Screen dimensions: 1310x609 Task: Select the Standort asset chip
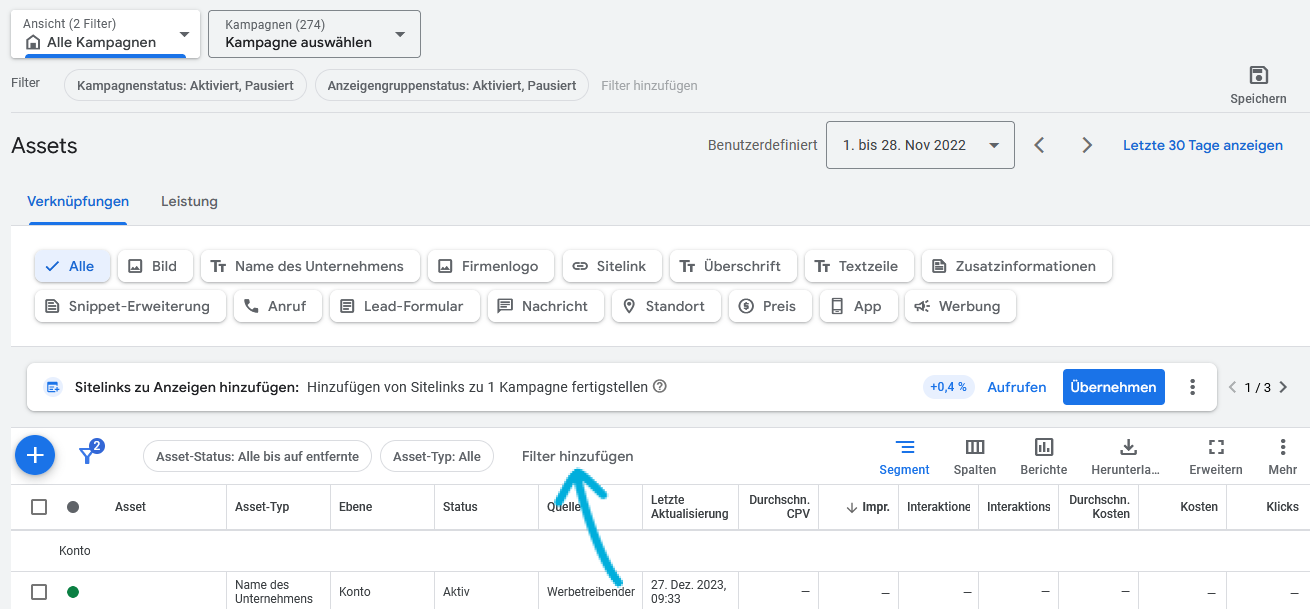[x=666, y=306]
